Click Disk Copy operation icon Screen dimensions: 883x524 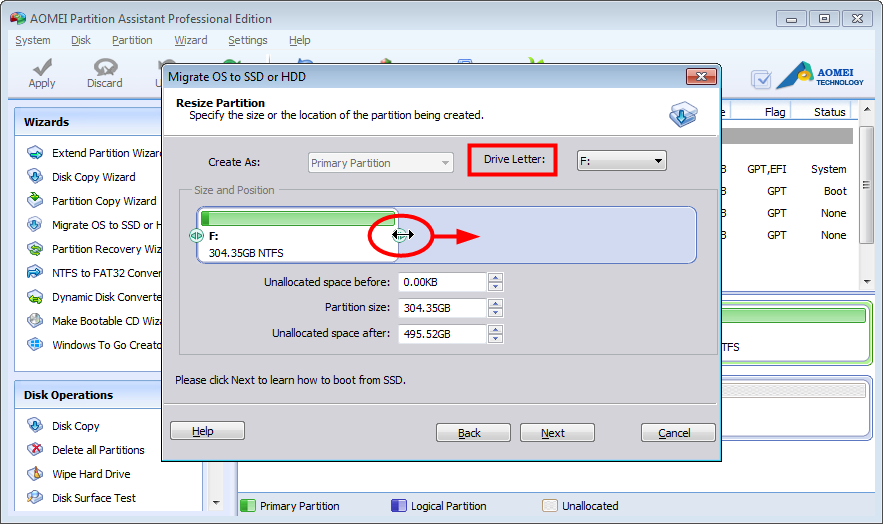(35, 426)
